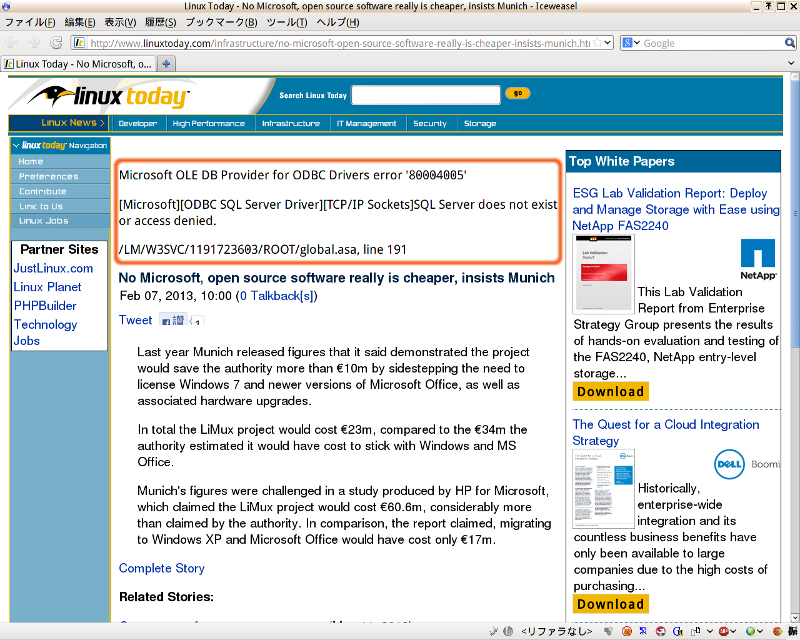Open the ファイル(F) menu
This screenshot has height=640, width=800.
tap(30, 22)
